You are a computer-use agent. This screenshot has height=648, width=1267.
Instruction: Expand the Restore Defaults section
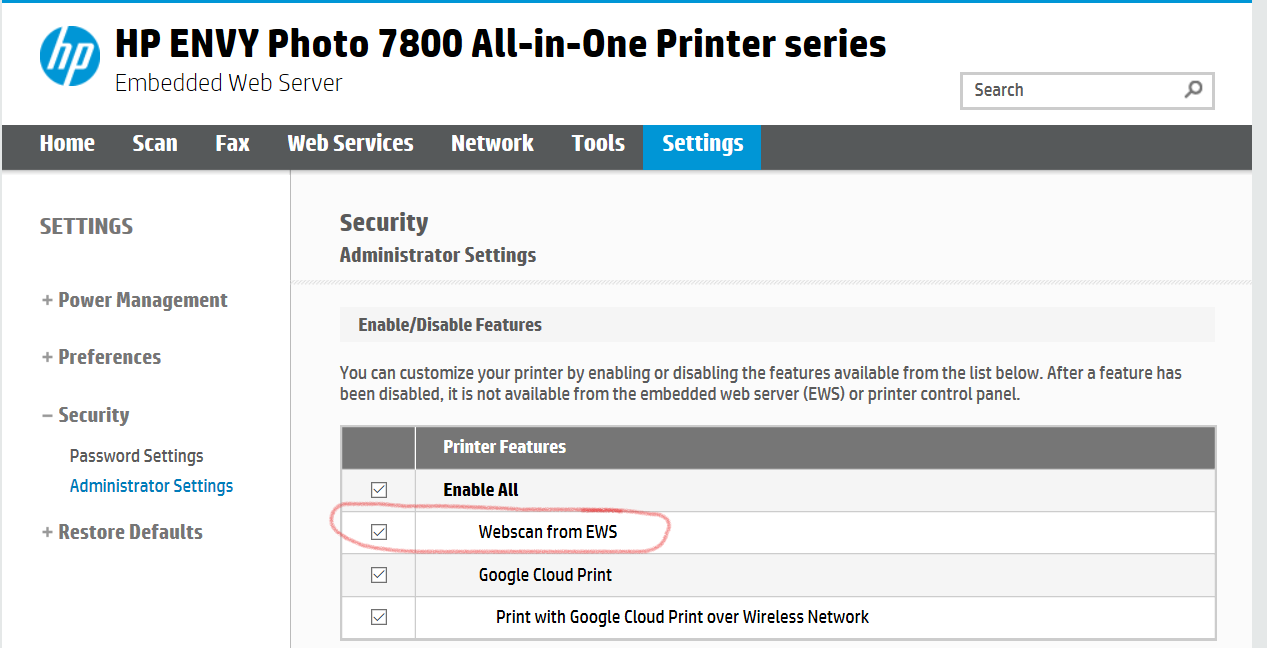(x=122, y=532)
